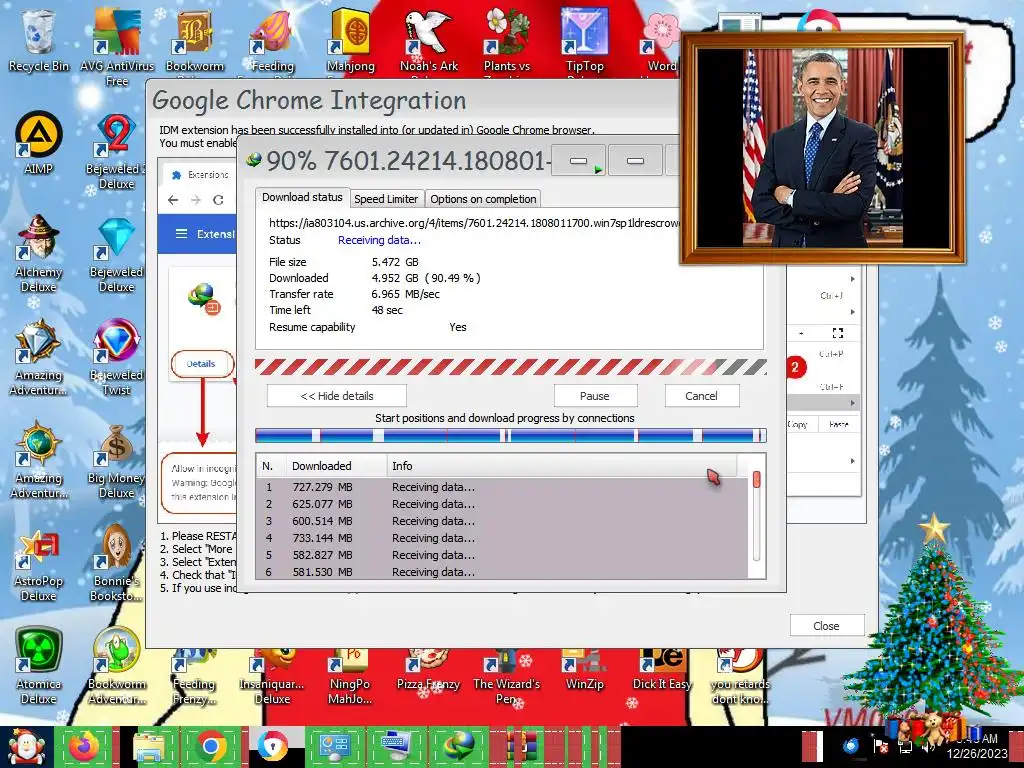Open the WinRAR taskbar icon
Image resolution: width=1024 pixels, height=768 pixels.
[520, 747]
